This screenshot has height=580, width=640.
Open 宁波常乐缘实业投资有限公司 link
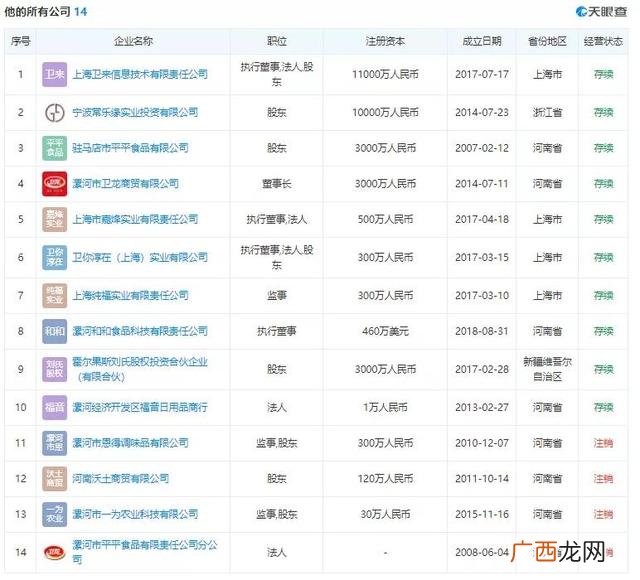pyautogui.click(x=135, y=113)
